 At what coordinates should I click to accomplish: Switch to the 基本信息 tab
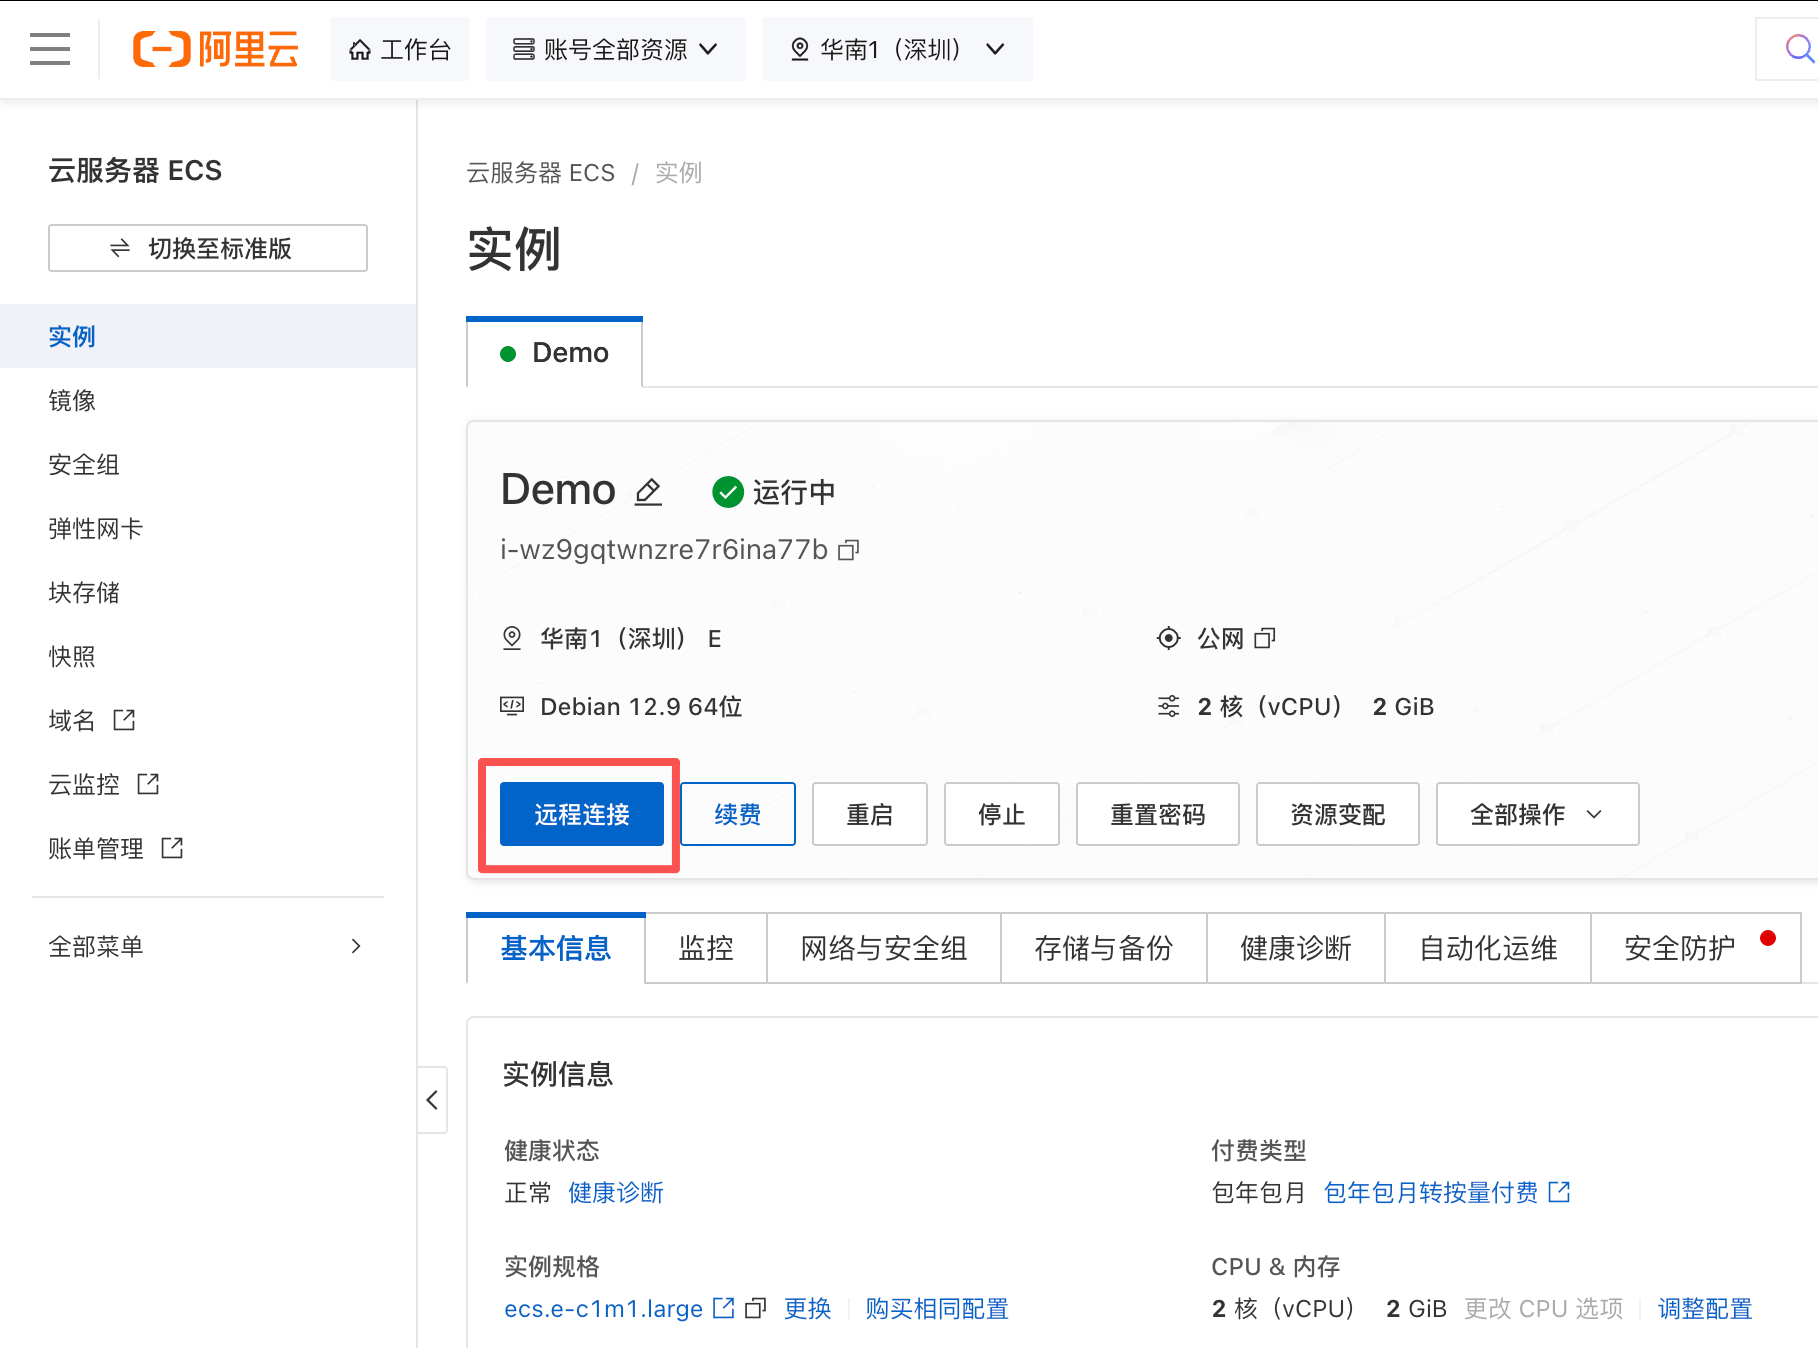(556, 948)
